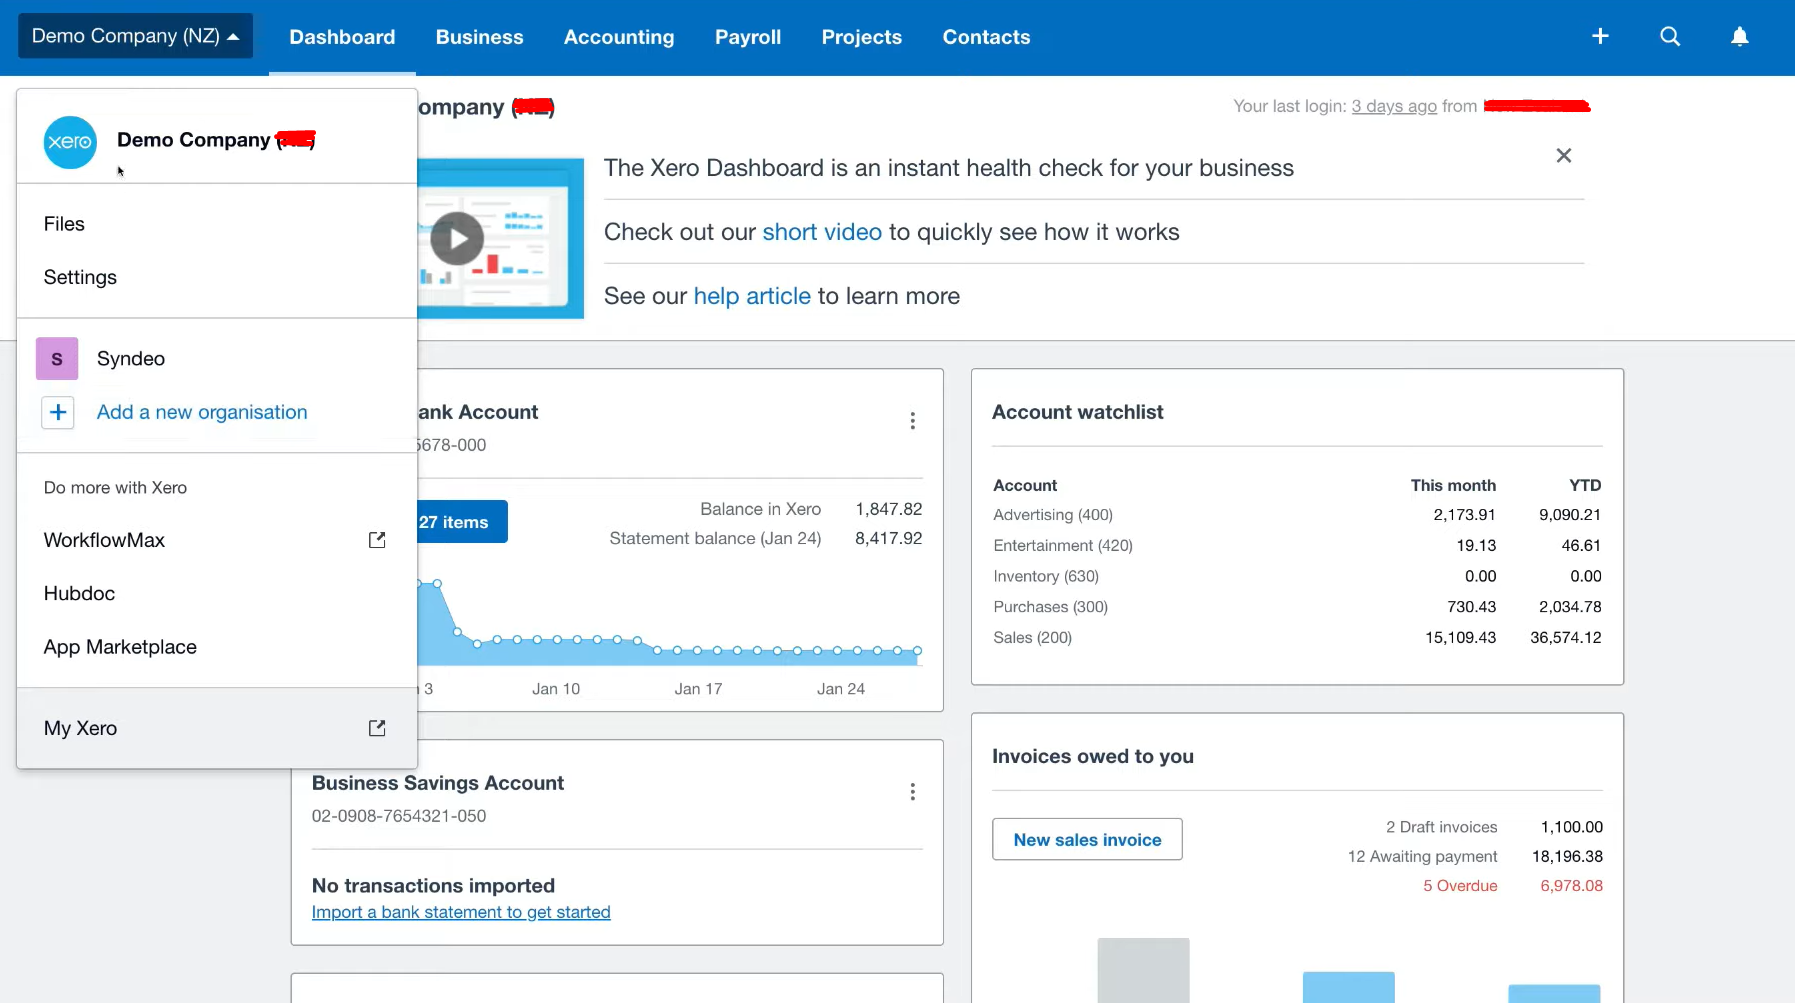Image resolution: width=1795 pixels, height=1003 pixels.
Task: Launch WorkflowMax via its external link icon
Action: click(377, 540)
